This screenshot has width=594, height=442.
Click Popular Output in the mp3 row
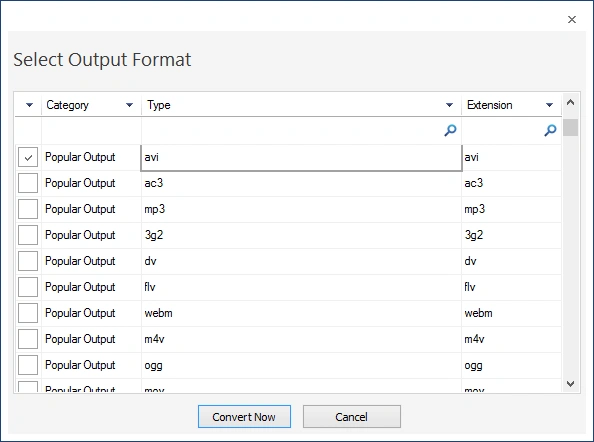(80, 209)
